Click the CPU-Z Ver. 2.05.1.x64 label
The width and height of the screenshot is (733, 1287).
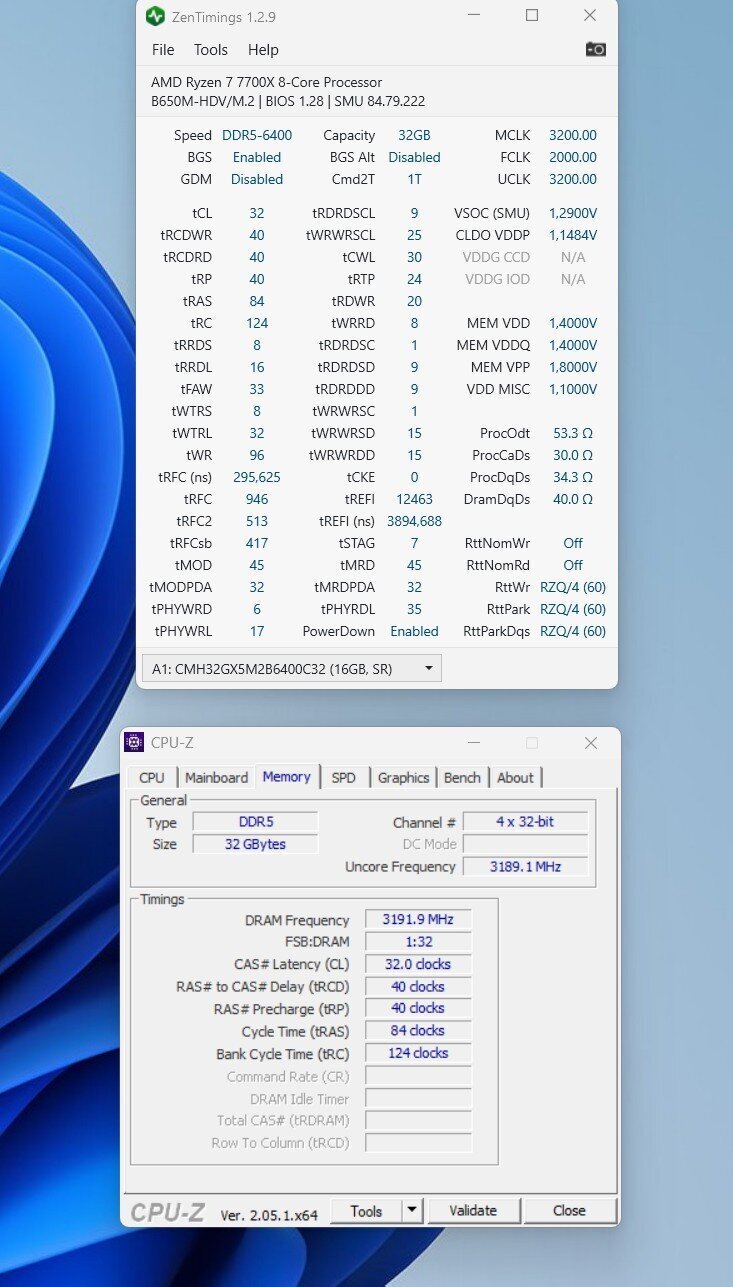click(x=269, y=1215)
